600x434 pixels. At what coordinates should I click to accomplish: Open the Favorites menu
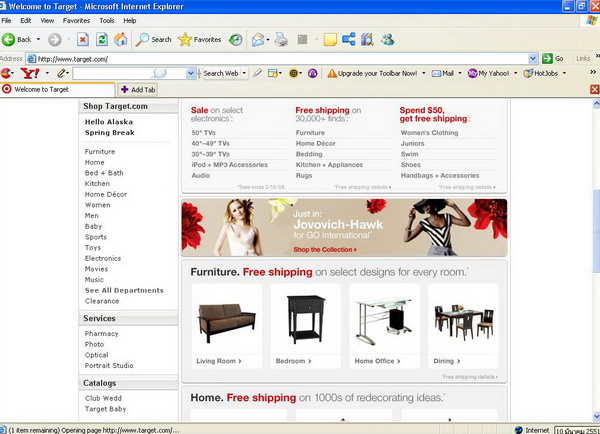(77, 21)
